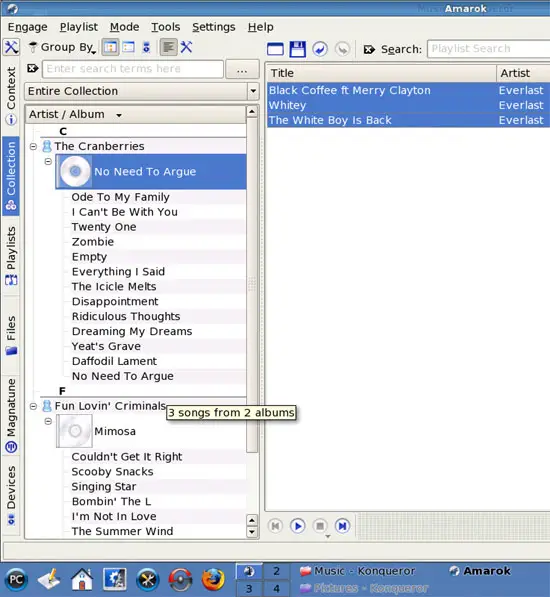The width and height of the screenshot is (550, 597).
Task: Collapse The Cranberries artist node
Action: click(33, 146)
